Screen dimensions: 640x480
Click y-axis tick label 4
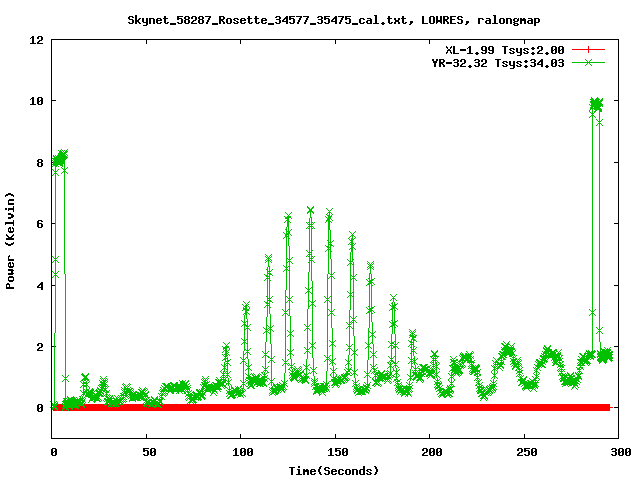point(40,286)
